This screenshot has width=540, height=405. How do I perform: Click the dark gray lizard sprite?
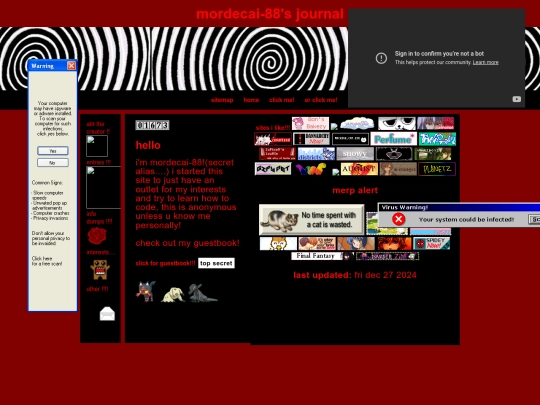pyautogui.click(x=202, y=293)
